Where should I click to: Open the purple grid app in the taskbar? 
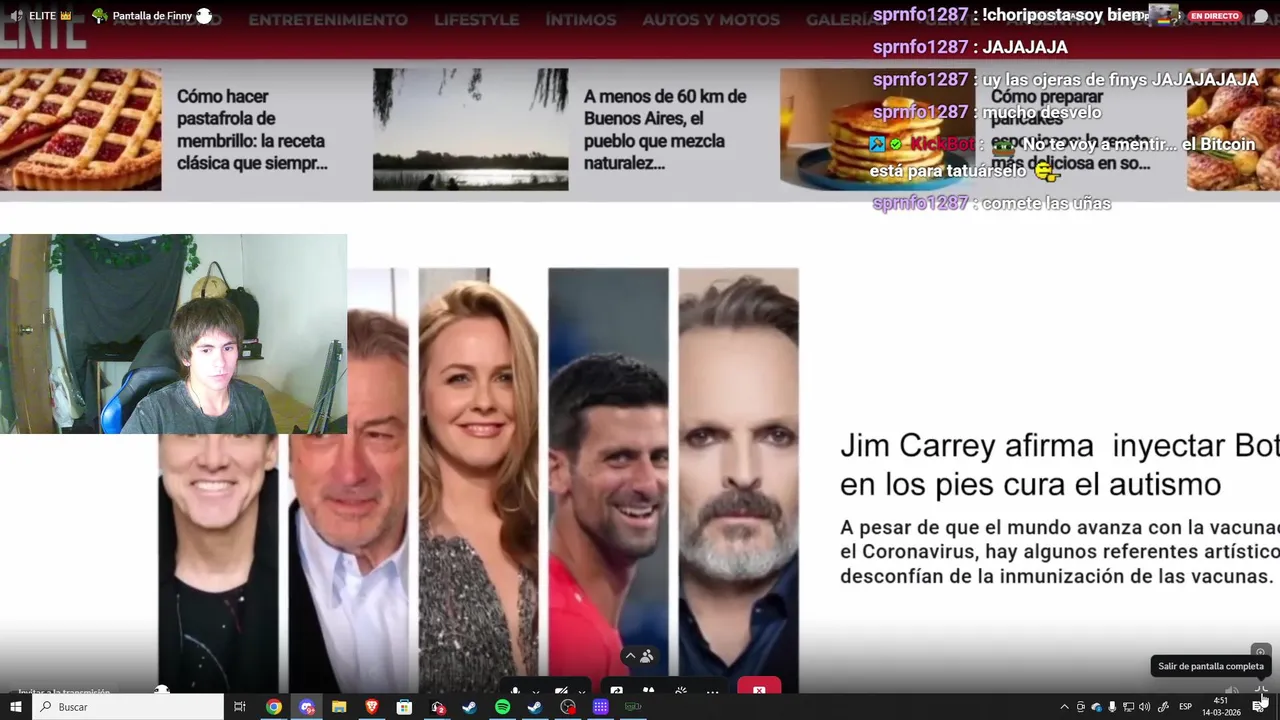(x=600, y=707)
